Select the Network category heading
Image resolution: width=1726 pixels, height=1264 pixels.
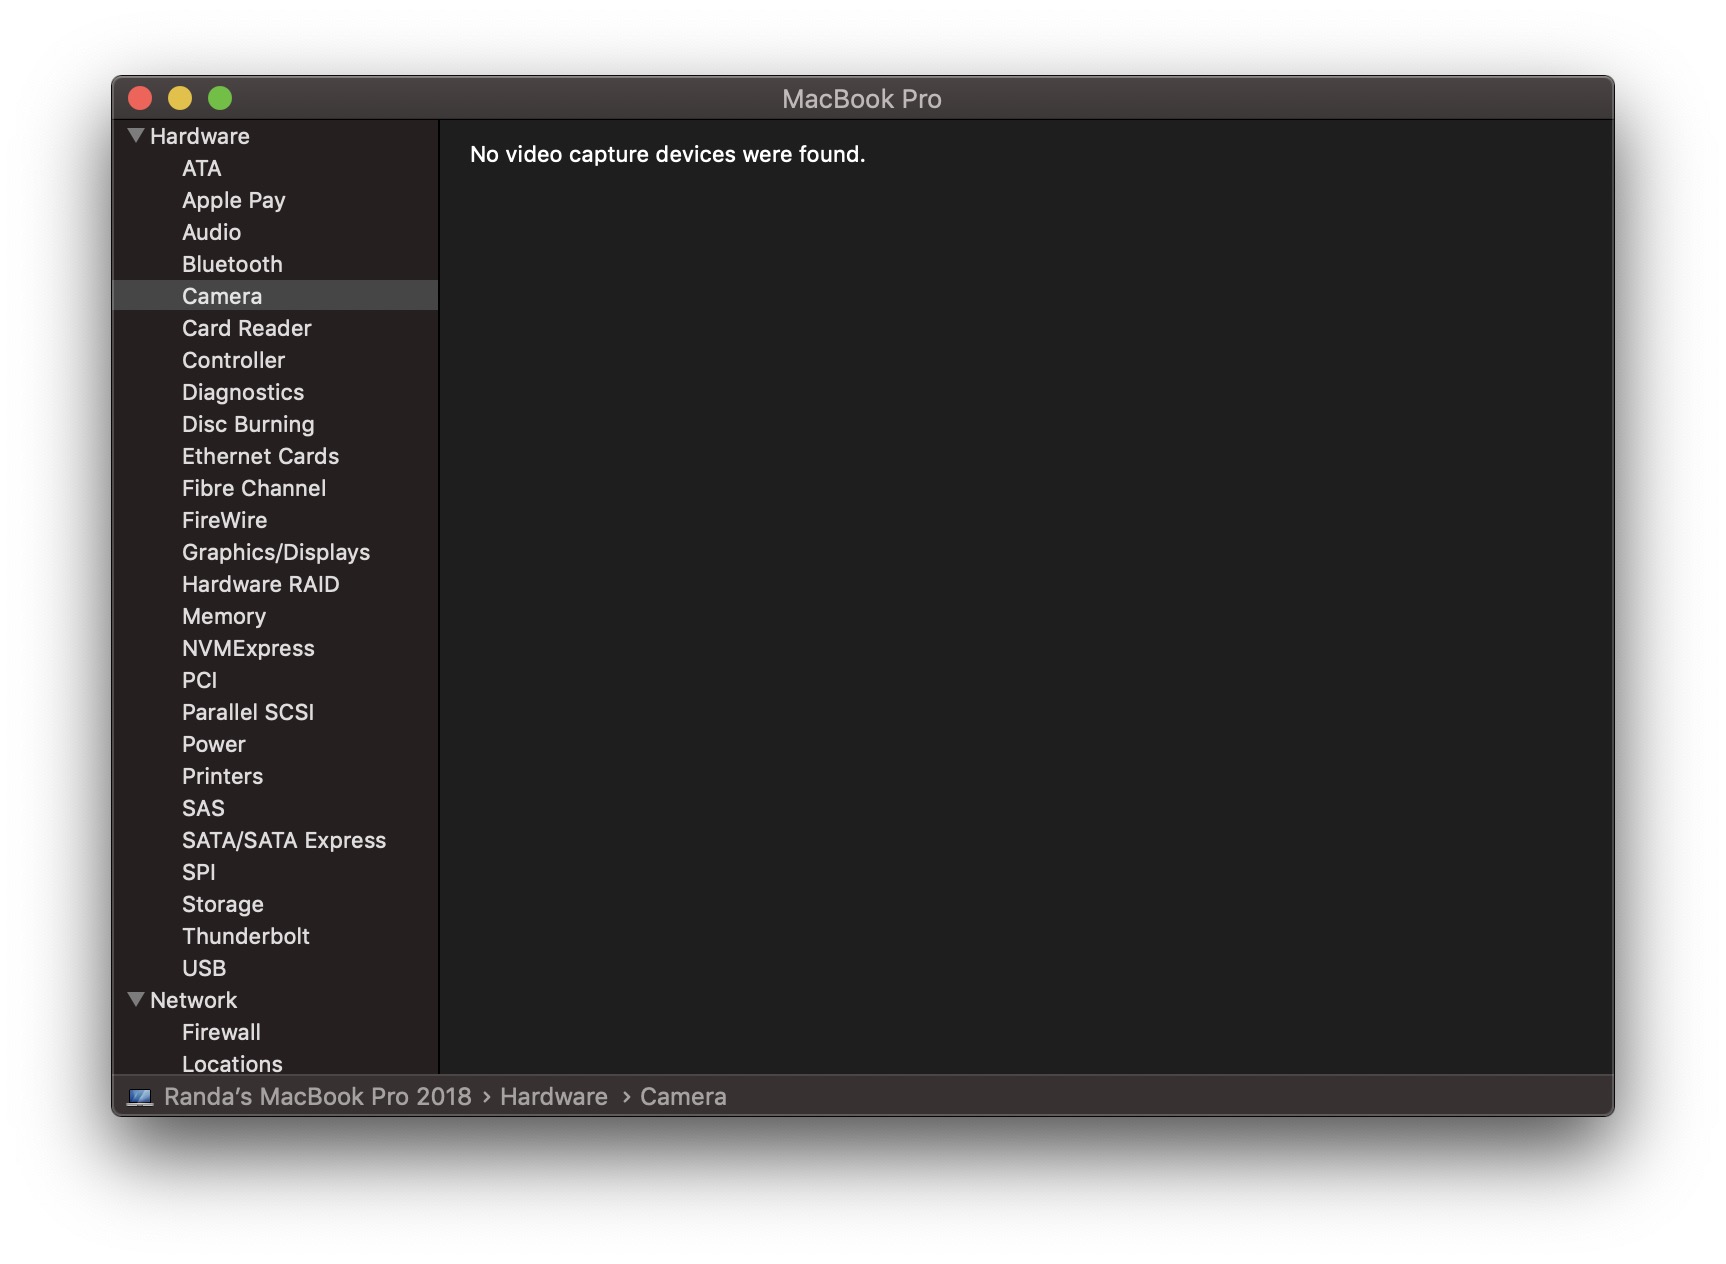tap(194, 1000)
